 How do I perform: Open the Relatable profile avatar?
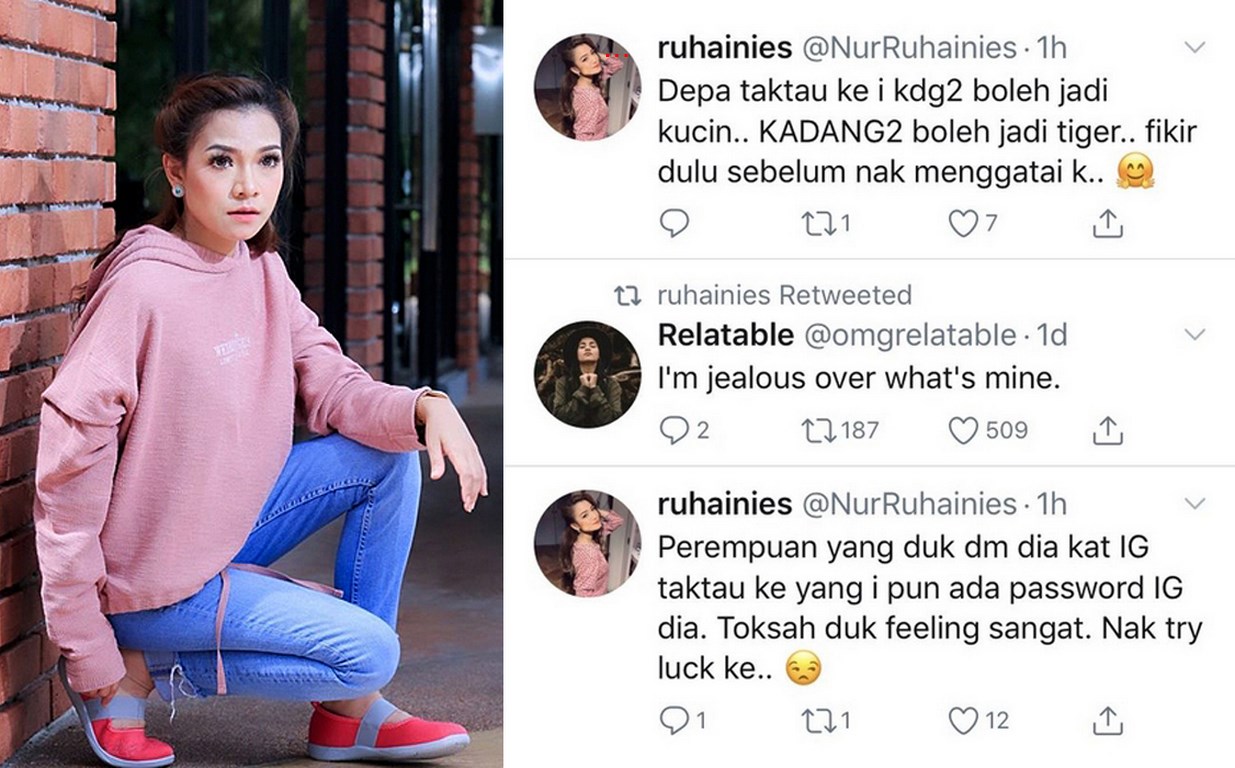coord(587,374)
